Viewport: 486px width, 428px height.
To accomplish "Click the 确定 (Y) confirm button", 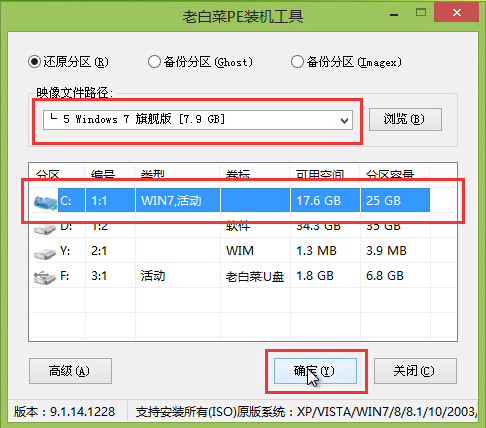I will [315, 371].
